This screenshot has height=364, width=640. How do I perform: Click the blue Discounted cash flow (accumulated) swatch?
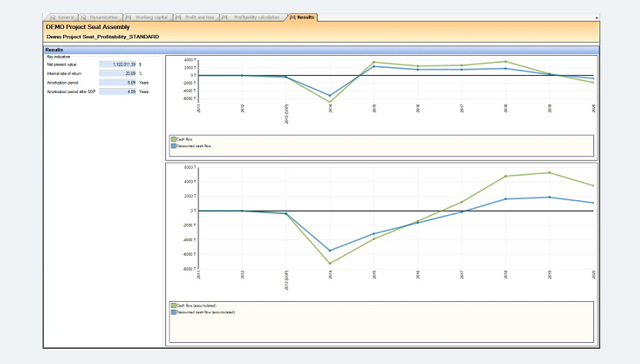(x=173, y=312)
